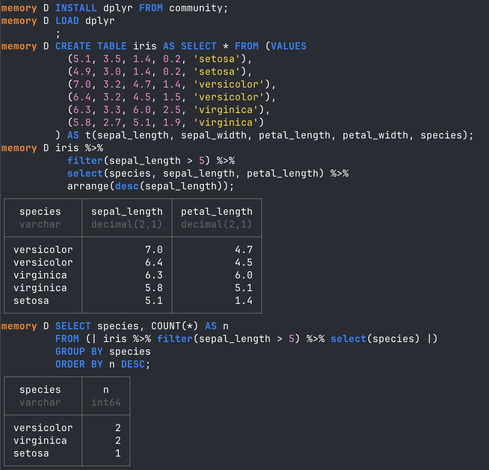Click the 'species' header of the count table
This screenshot has height=470, width=489.
pos(40,390)
